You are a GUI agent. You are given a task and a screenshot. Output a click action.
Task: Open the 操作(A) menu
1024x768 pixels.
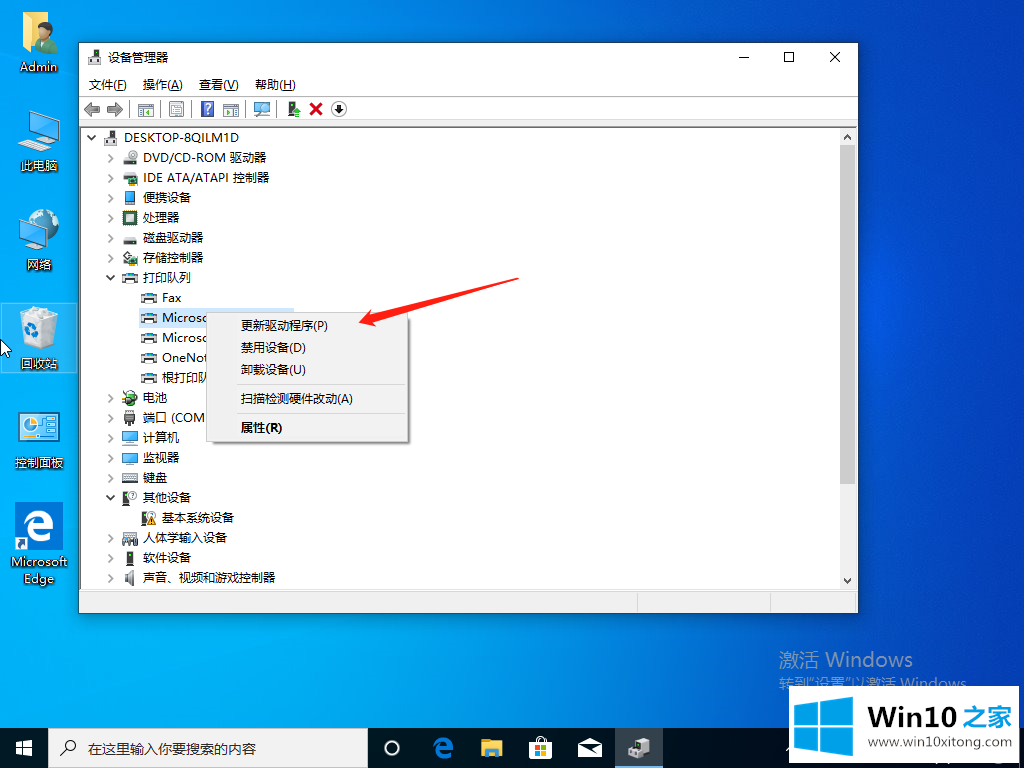click(x=162, y=85)
